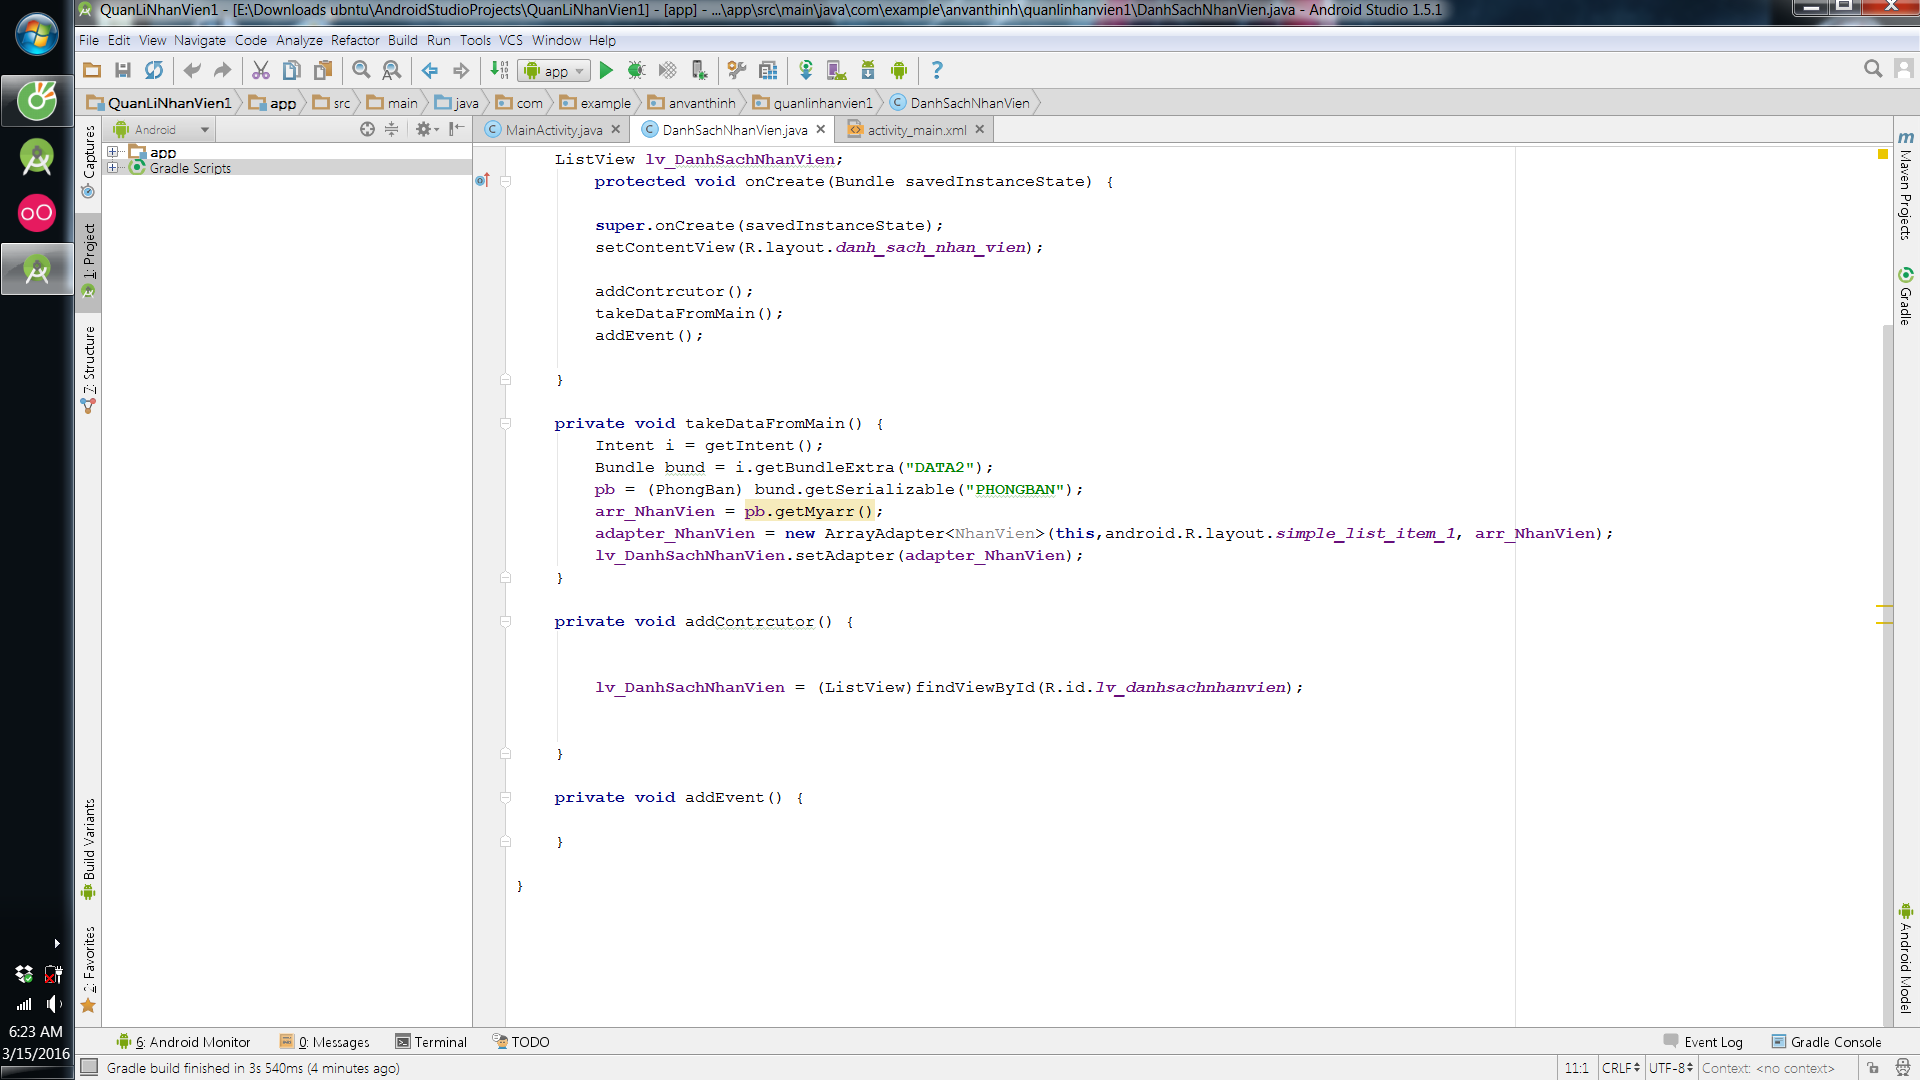Click the Cut scissors icon
This screenshot has width=1920, height=1080.
[x=261, y=70]
